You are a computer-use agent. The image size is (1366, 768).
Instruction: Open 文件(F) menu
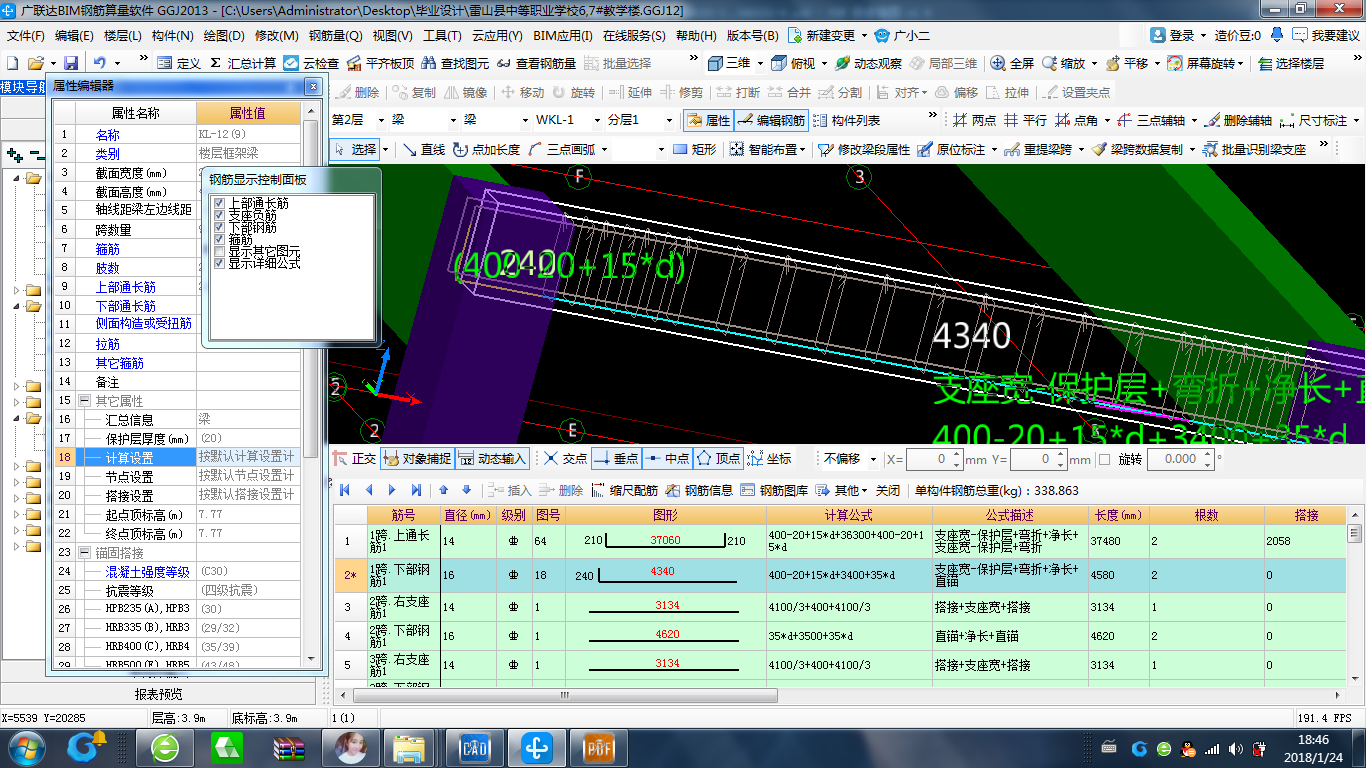point(27,35)
